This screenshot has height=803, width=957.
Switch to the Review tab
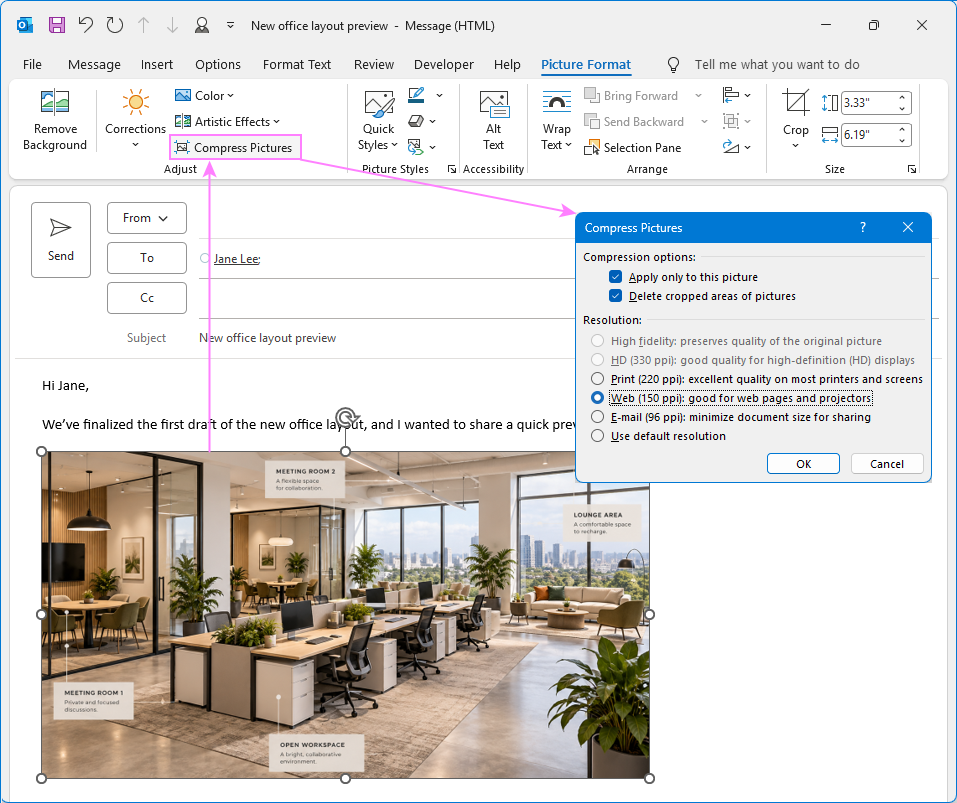pos(374,65)
